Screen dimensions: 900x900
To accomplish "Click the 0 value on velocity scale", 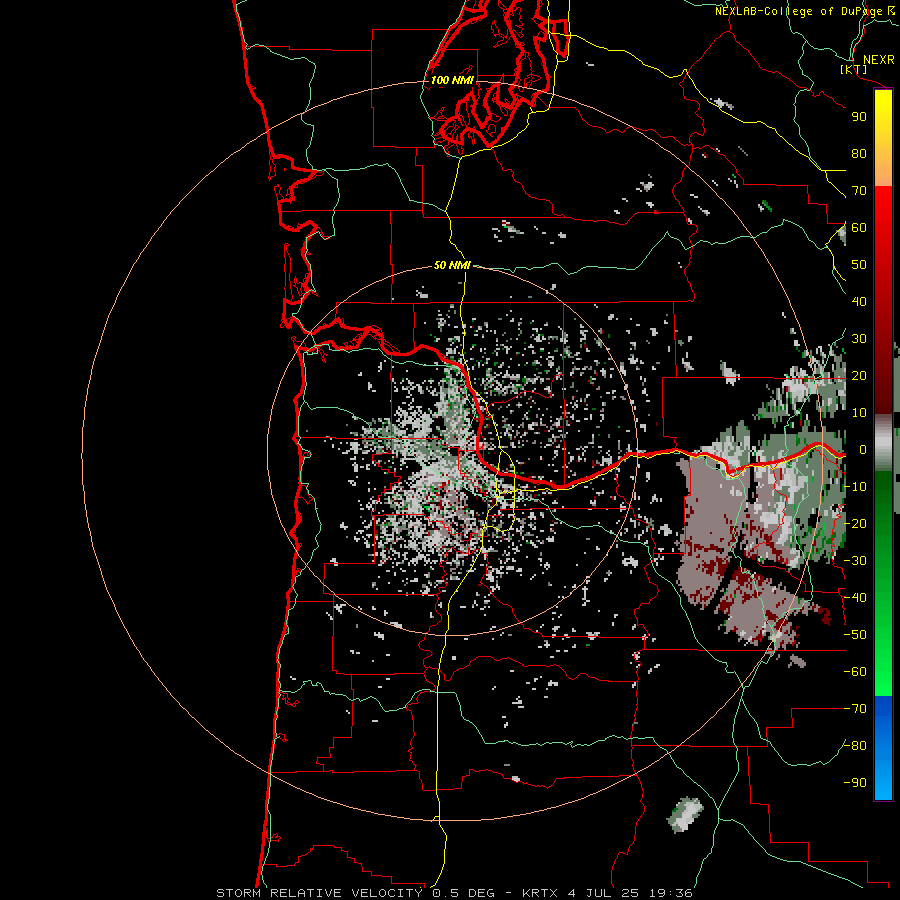I will point(862,449).
